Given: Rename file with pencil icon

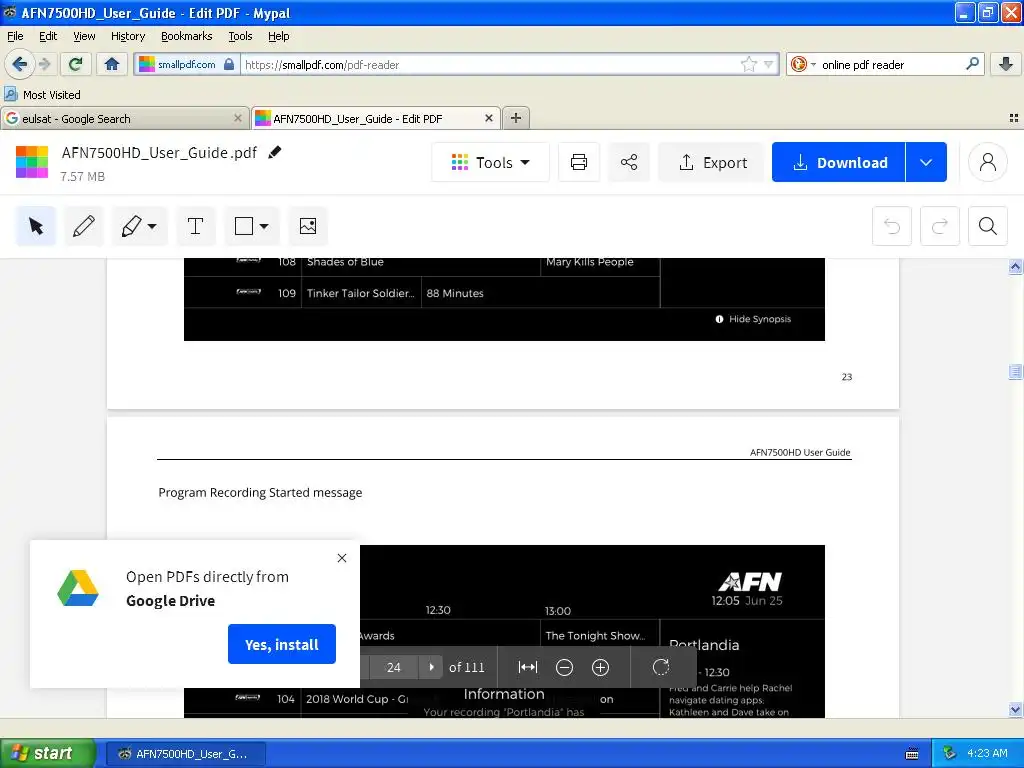Looking at the screenshot, I should point(275,152).
